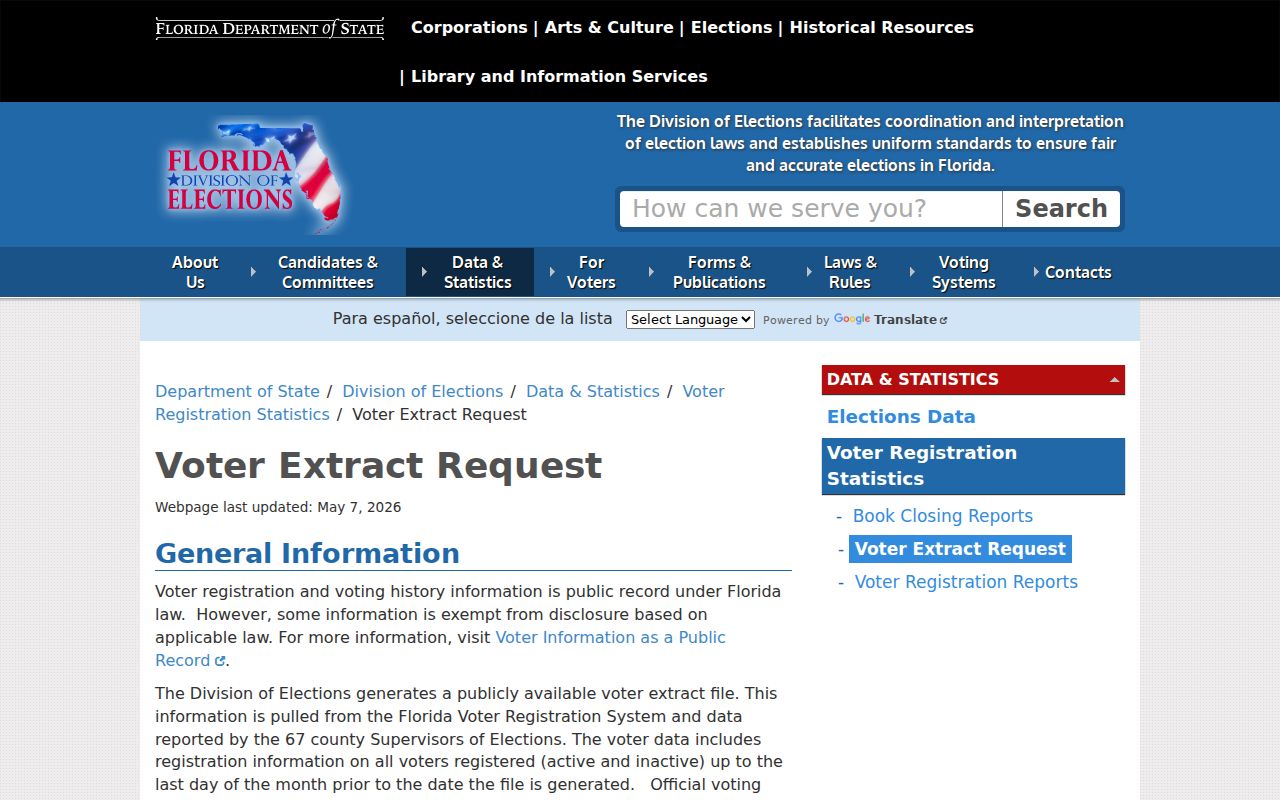Open Library and Information Services link
The width and height of the screenshot is (1280, 800).
[x=559, y=77]
